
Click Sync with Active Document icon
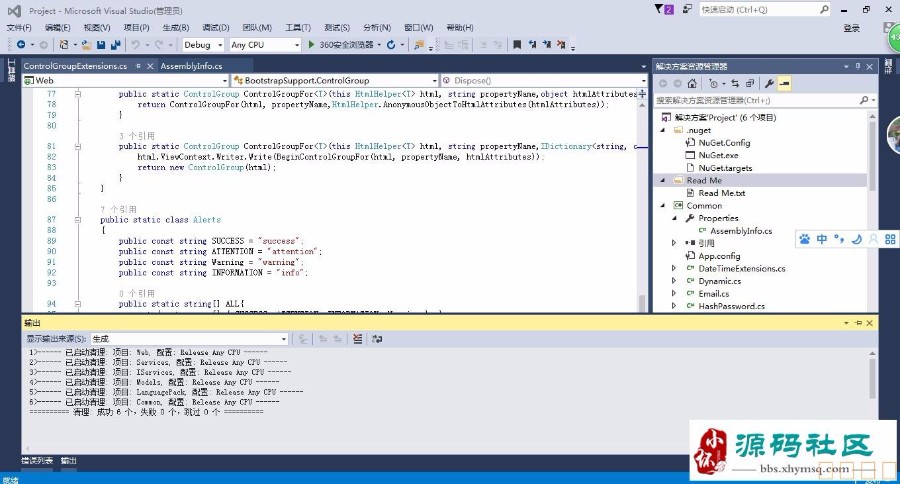click(735, 83)
